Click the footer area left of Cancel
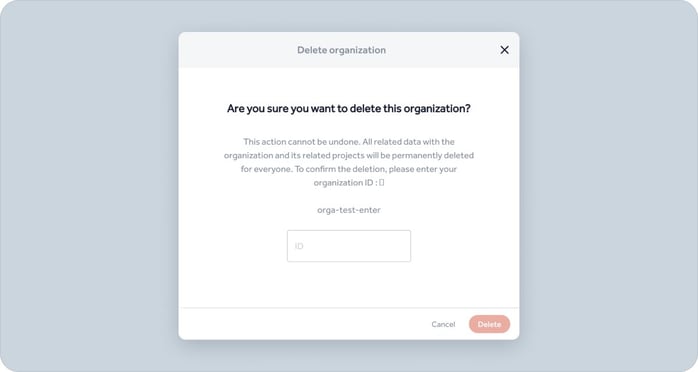 303,324
